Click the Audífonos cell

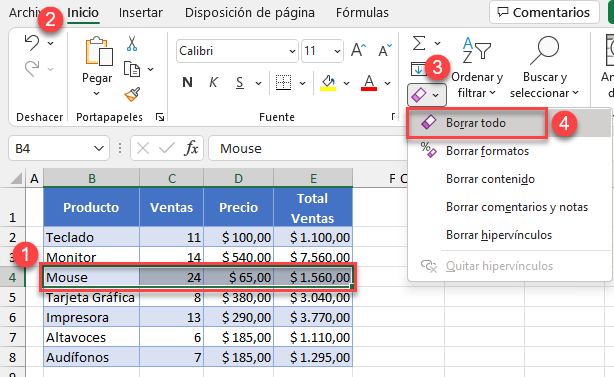point(92,357)
